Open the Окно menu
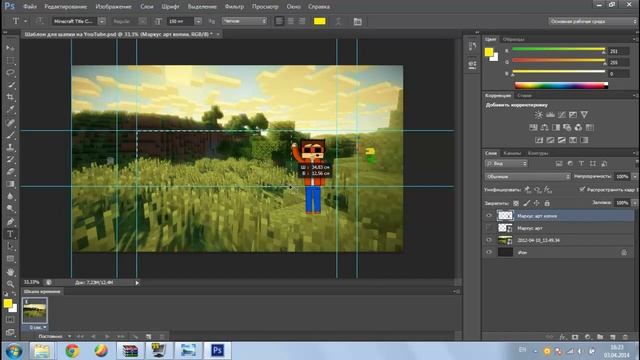 (x=293, y=7)
